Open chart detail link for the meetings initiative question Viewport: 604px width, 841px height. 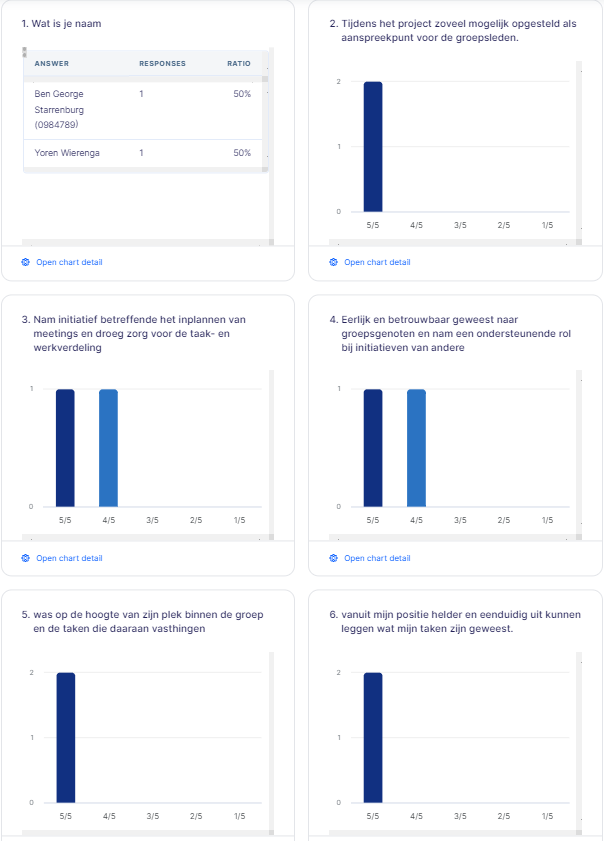coord(69,558)
